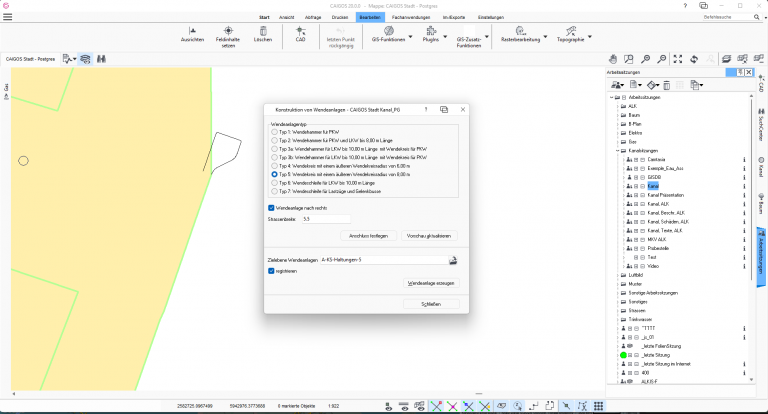Click the Strassenbreite input field
This screenshot has width=768, height=414.
pos(326,219)
